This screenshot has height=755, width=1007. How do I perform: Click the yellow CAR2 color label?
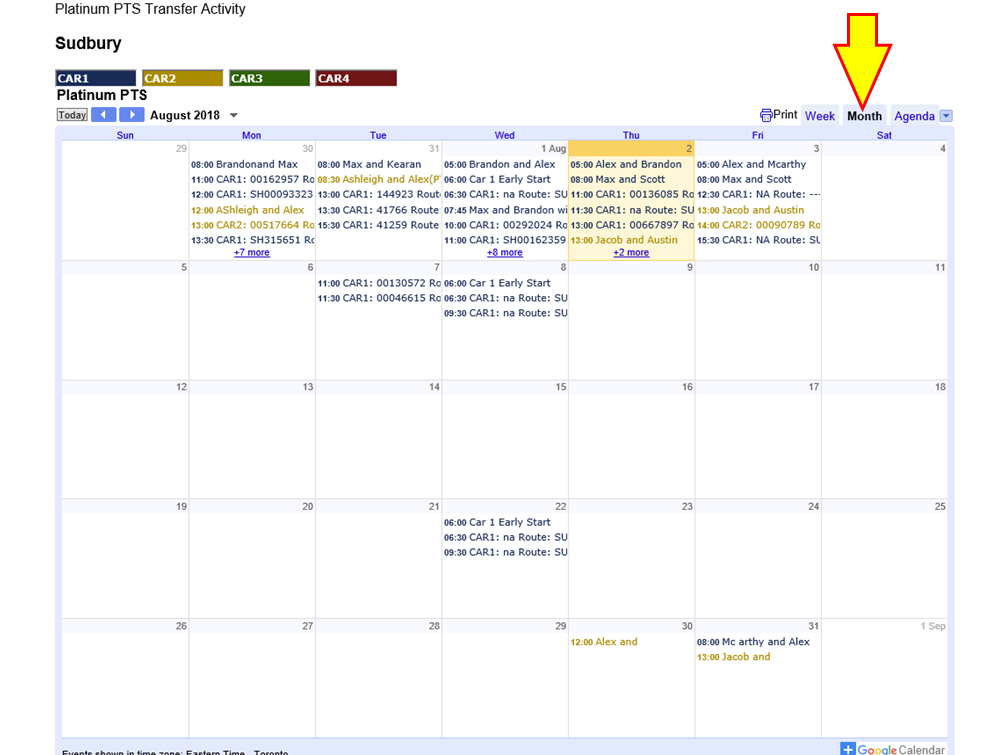182,78
